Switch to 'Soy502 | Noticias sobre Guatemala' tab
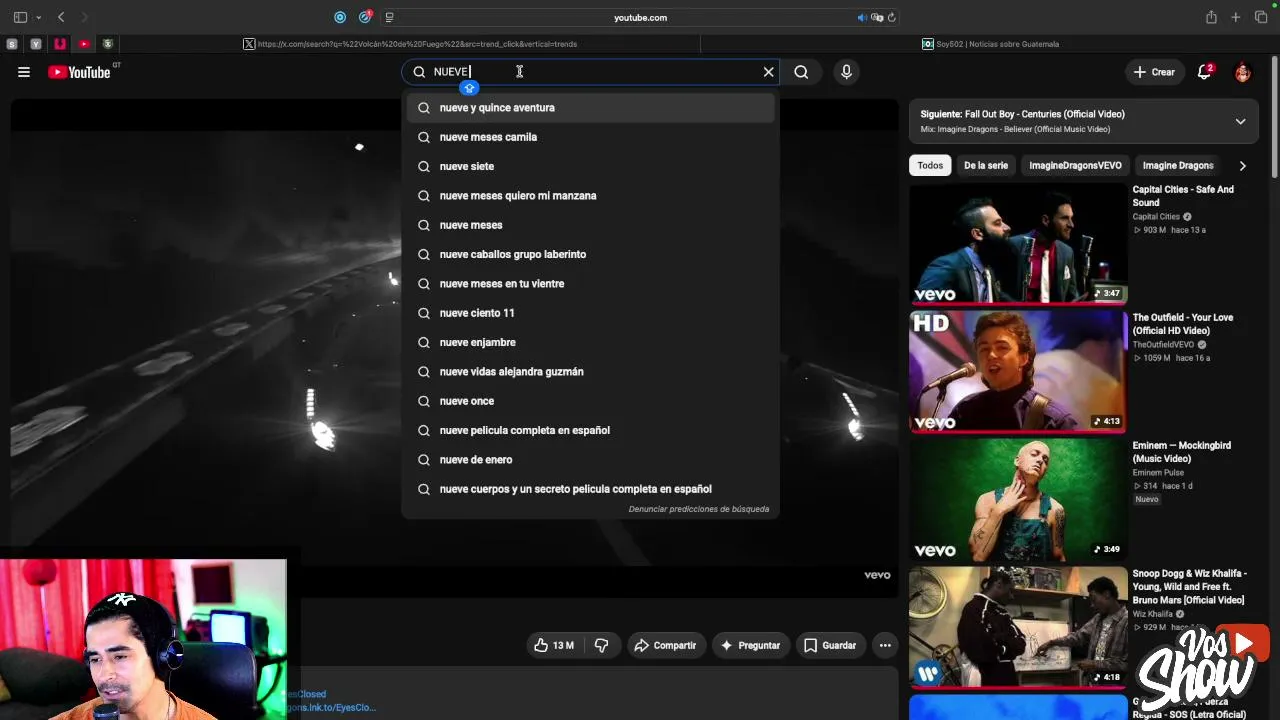Image resolution: width=1280 pixels, height=720 pixels. coord(990,44)
